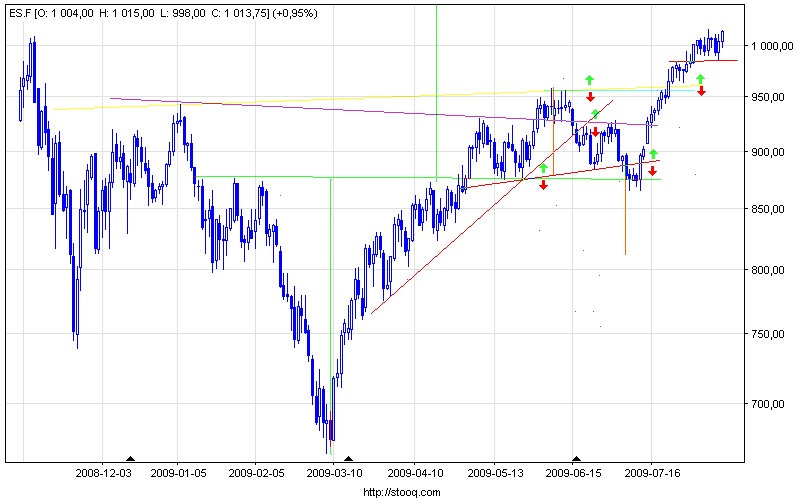The height and width of the screenshot is (500, 800).
Task: Click the green up arrow directly above 2009-05-13
Action: click(x=543, y=168)
